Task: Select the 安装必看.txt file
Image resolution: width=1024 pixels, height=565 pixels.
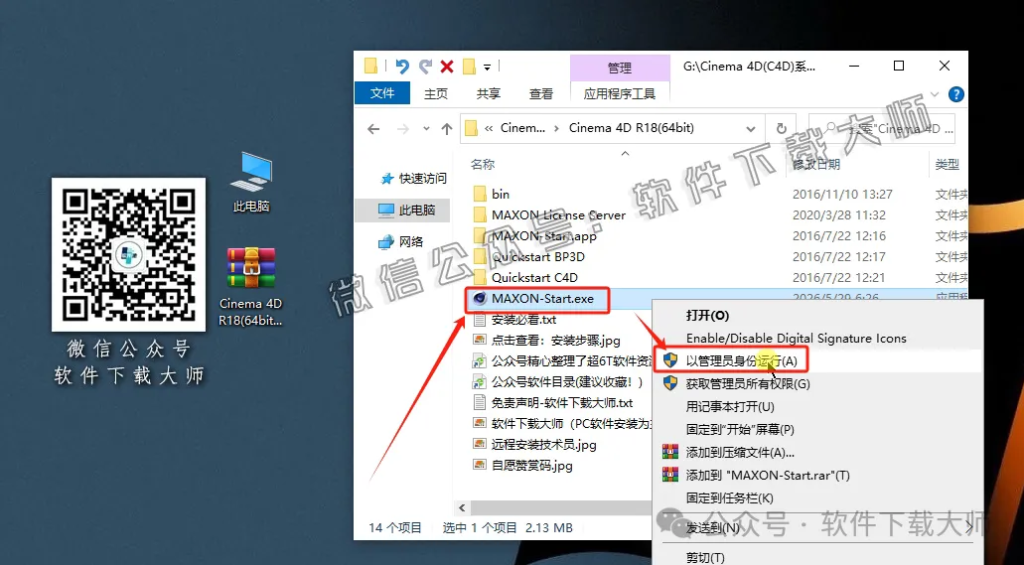Action: point(515,319)
